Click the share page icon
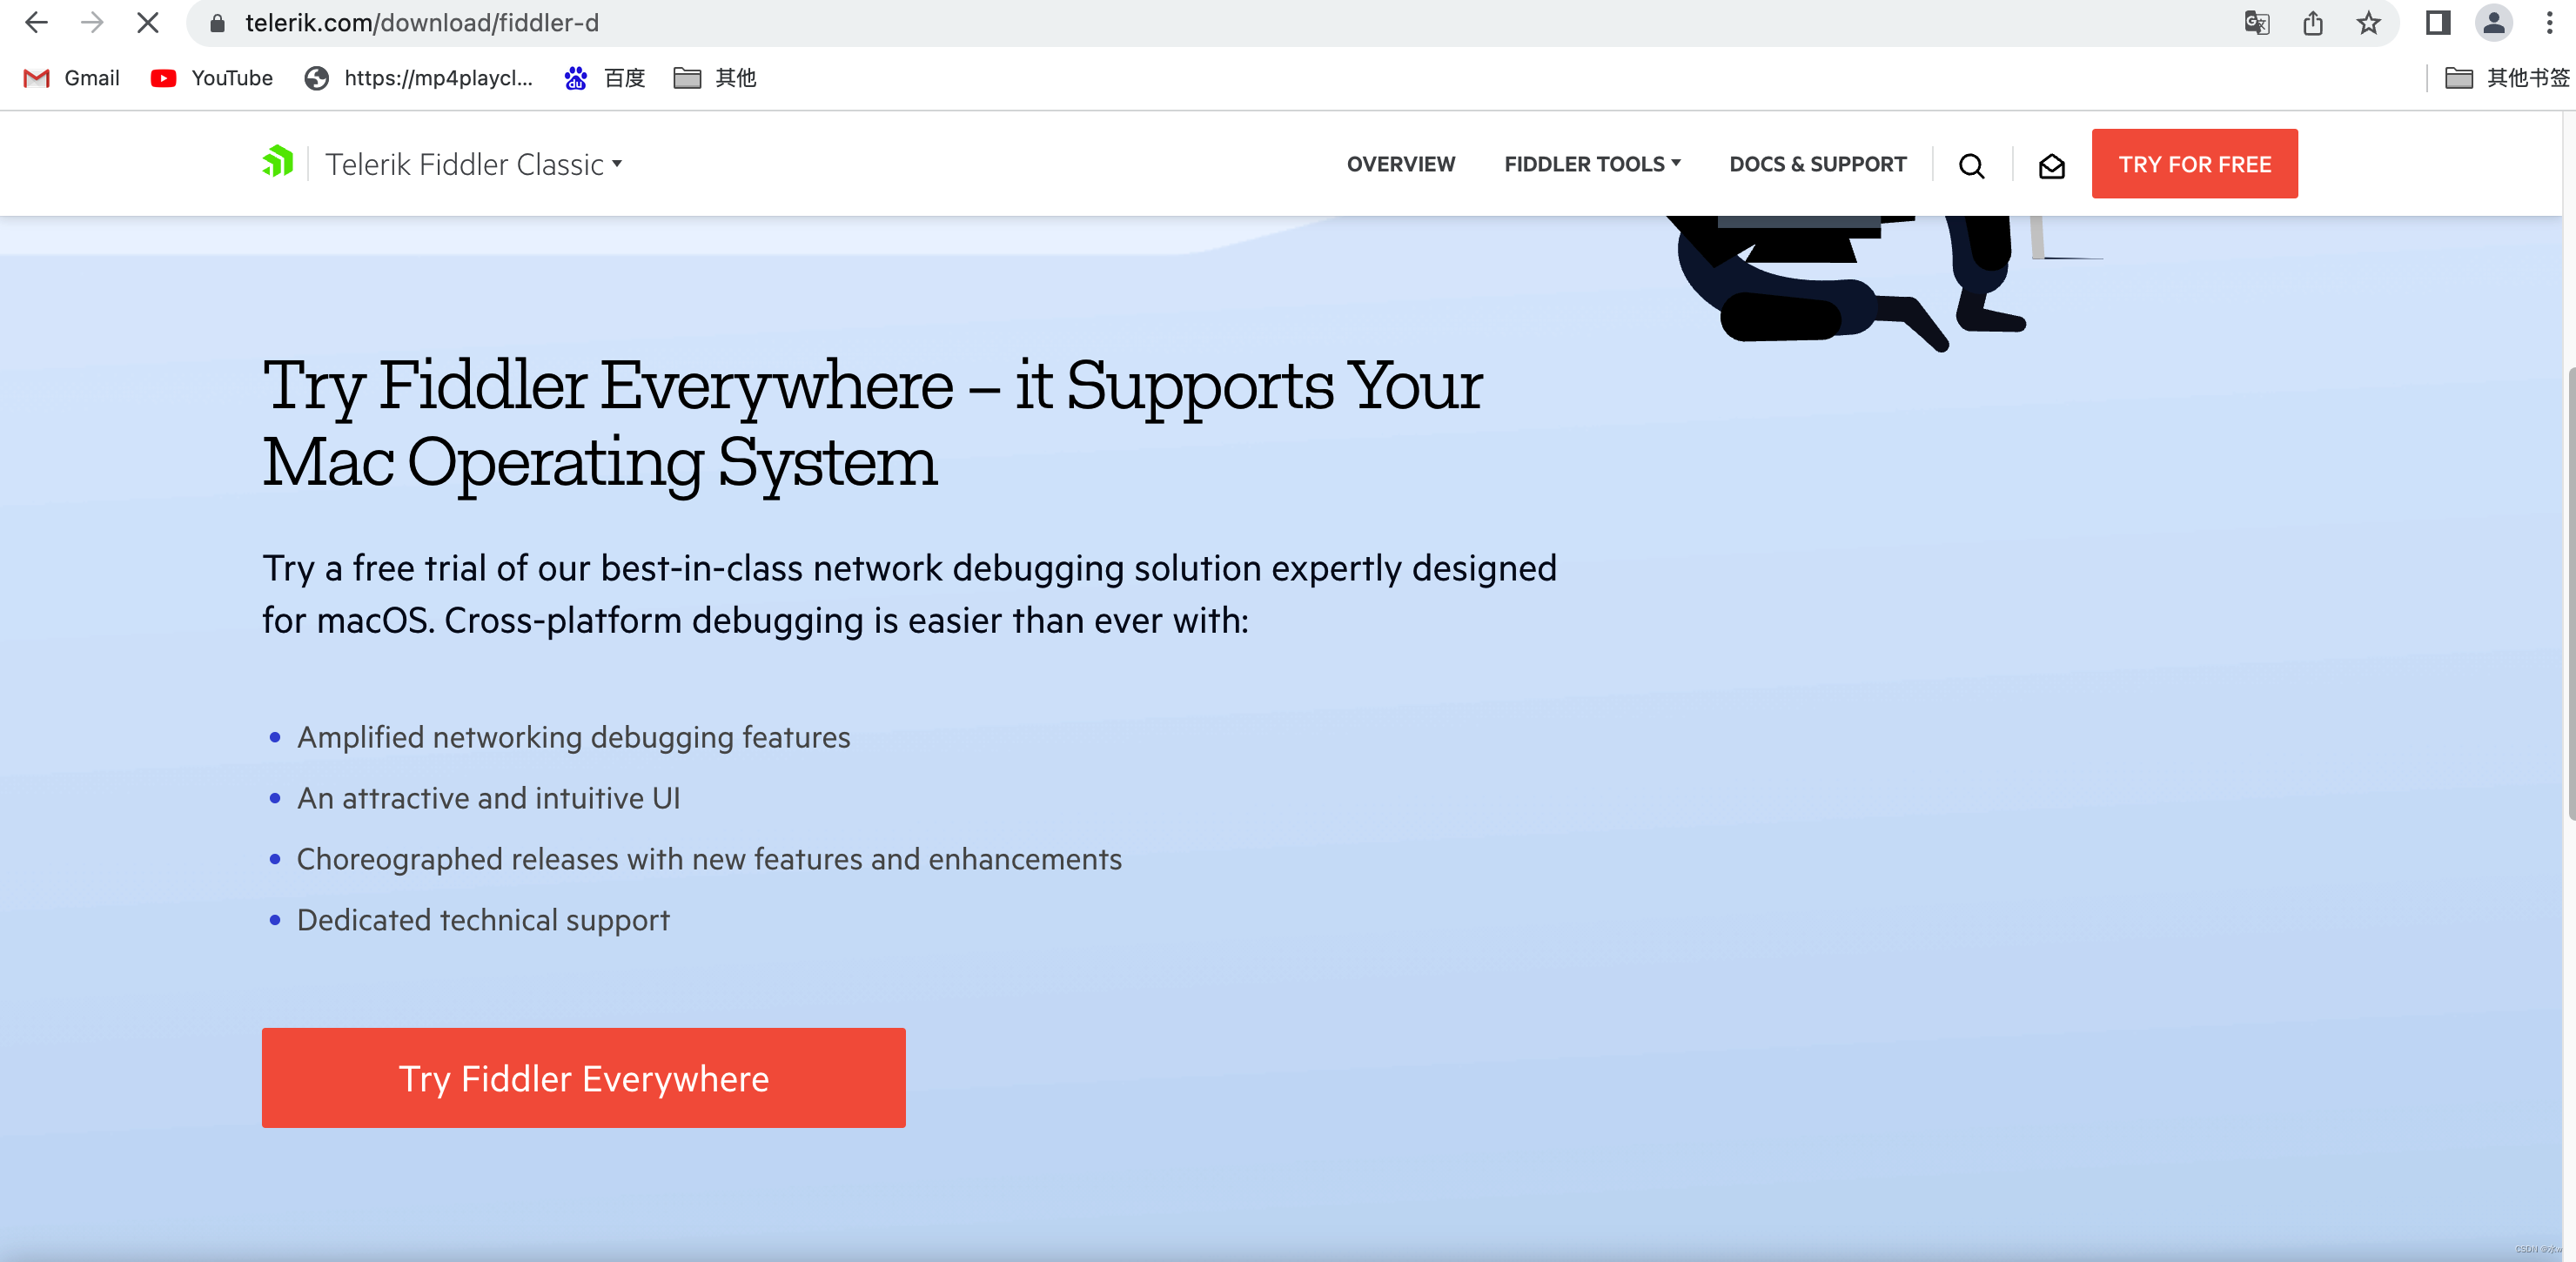2576x1262 pixels. point(2312,22)
